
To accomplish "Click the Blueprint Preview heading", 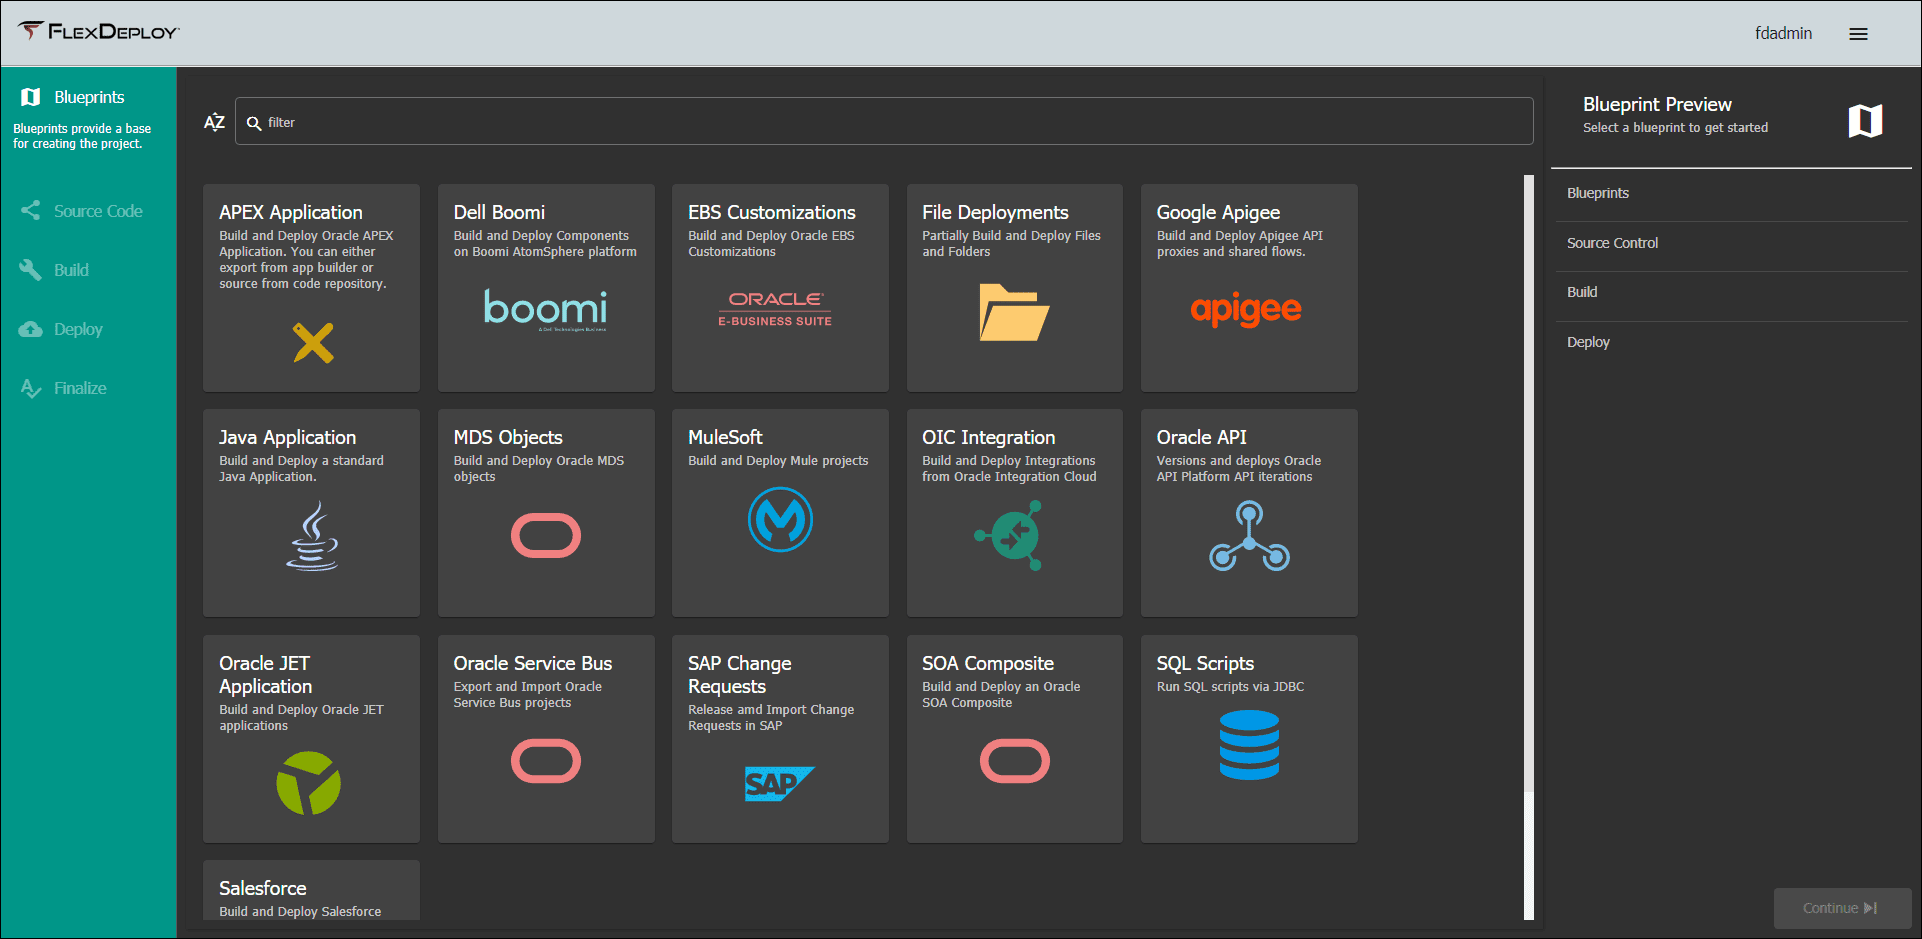I will (x=1657, y=104).
